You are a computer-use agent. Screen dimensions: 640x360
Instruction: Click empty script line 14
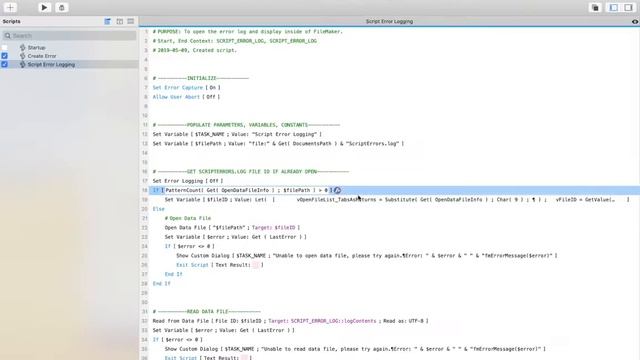[x=394, y=153]
